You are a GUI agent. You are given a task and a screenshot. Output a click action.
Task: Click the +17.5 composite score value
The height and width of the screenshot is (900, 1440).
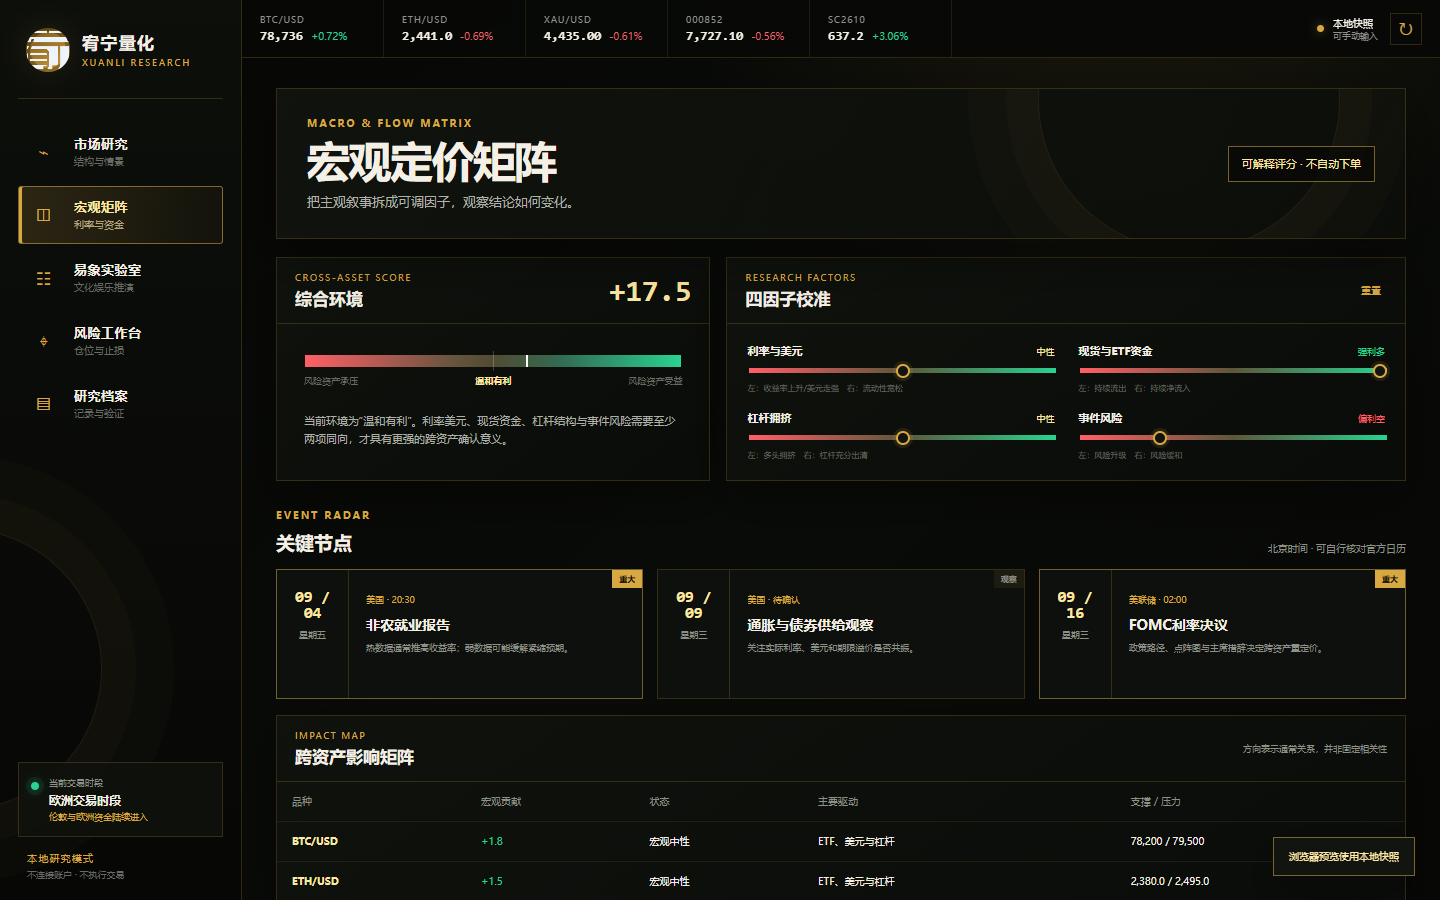pos(650,292)
